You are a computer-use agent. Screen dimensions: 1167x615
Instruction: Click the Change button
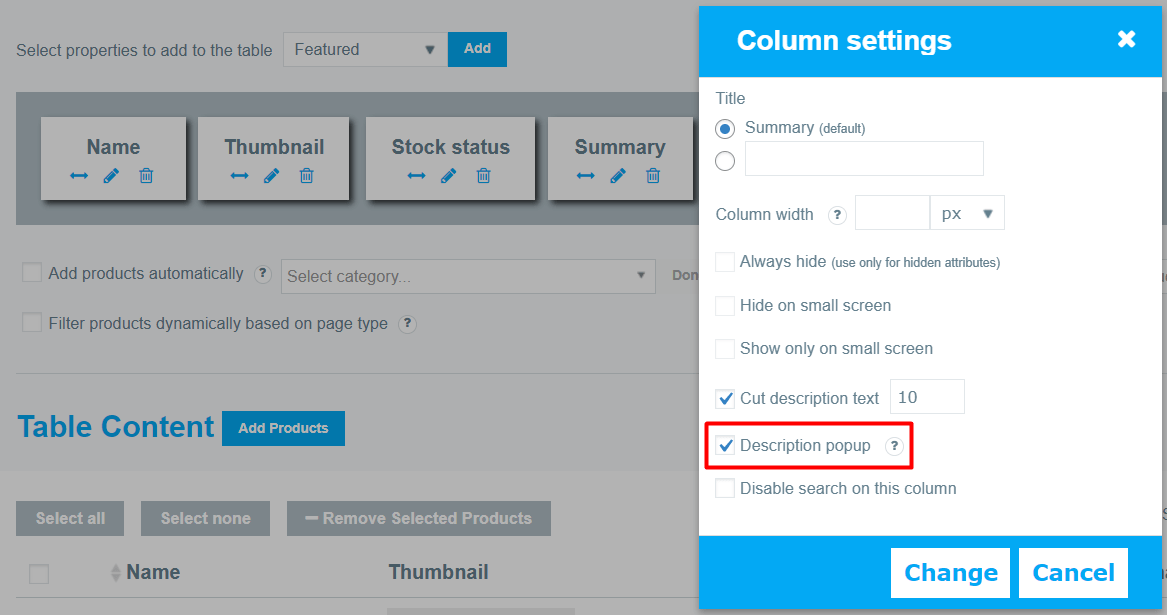pyautogui.click(x=950, y=573)
